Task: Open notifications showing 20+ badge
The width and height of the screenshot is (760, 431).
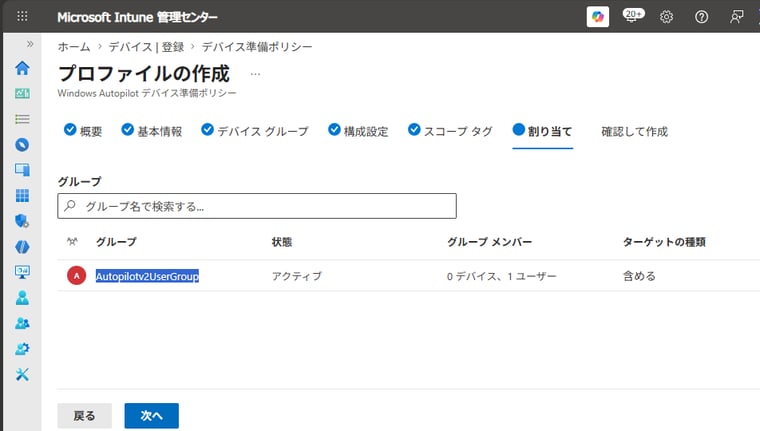Action: click(633, 16)
